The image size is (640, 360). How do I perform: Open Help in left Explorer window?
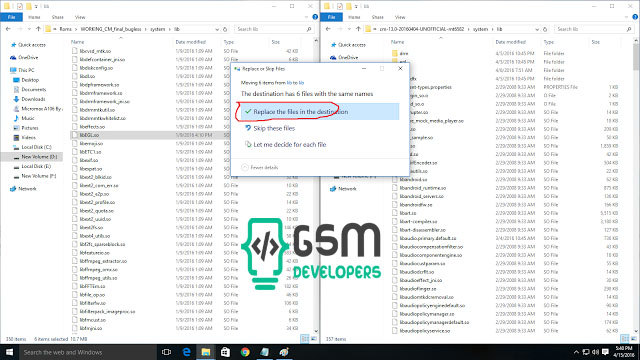(315, 17)
